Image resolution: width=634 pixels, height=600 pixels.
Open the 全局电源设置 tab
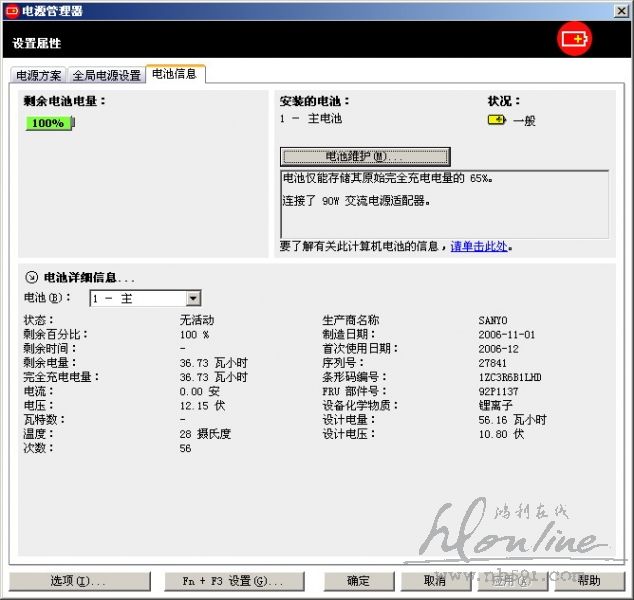(106, 75)
